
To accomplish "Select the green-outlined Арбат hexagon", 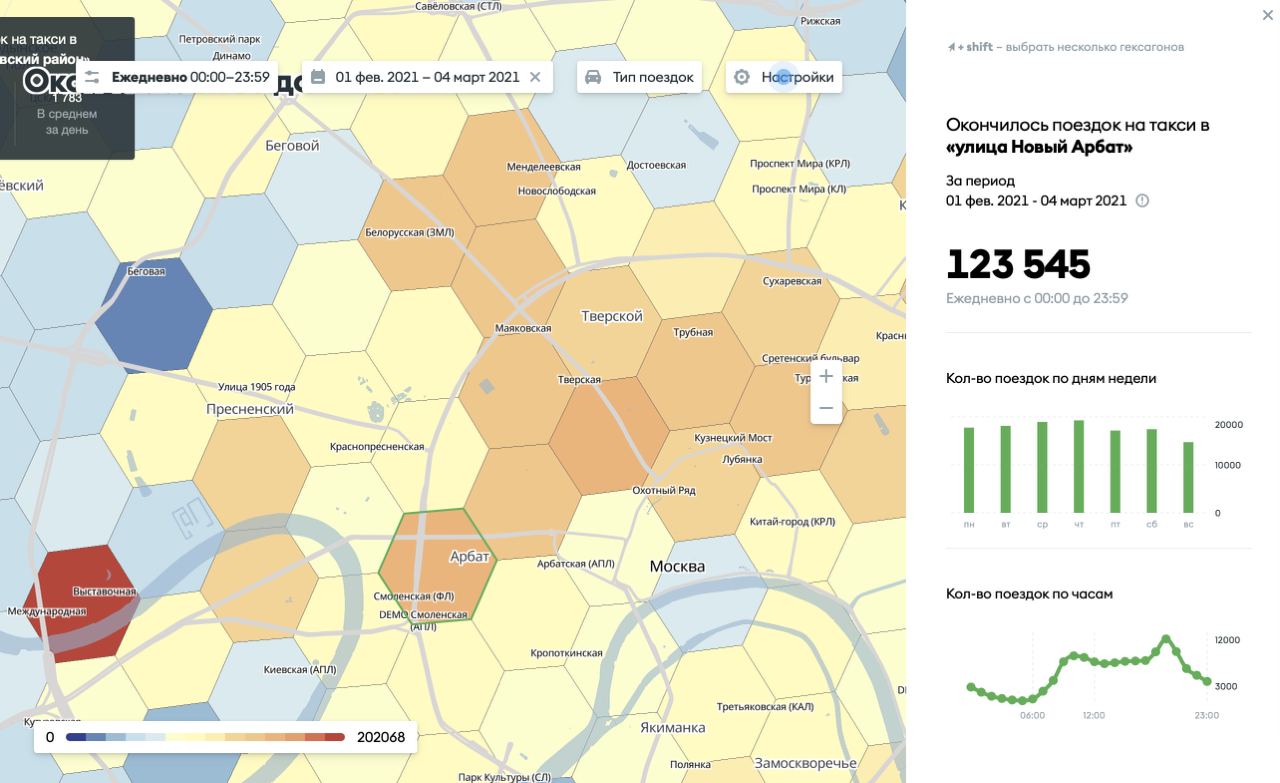I will pyautogui.click(x=437, y=567).
